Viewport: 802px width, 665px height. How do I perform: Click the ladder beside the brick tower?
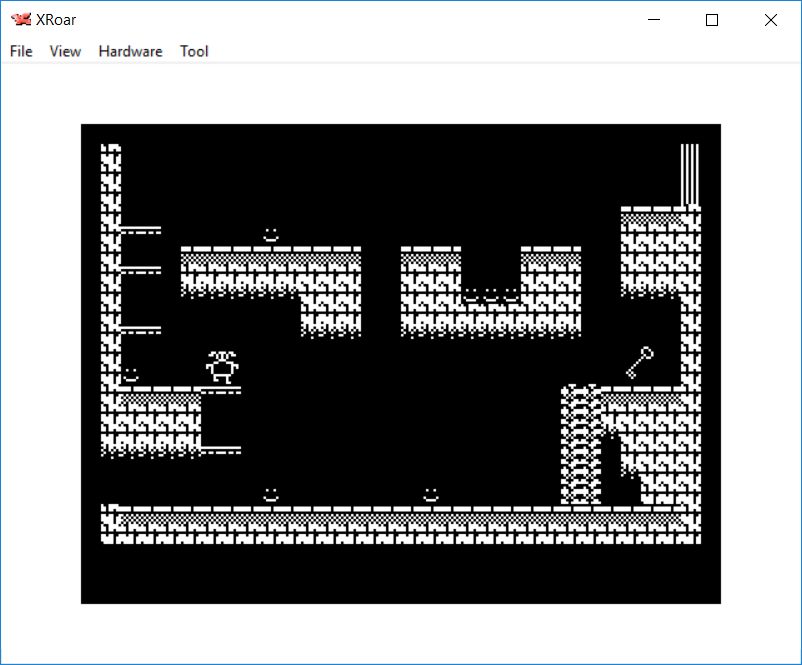581,445
